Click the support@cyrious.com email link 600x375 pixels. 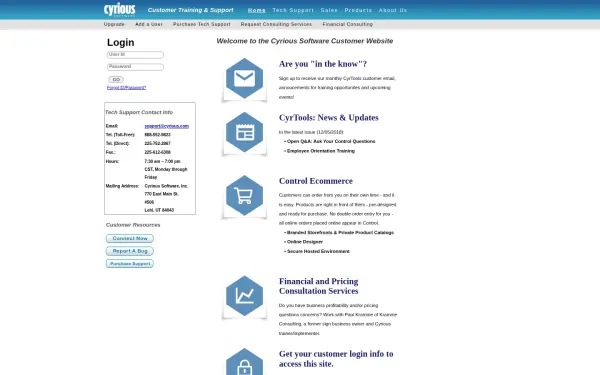166,126
